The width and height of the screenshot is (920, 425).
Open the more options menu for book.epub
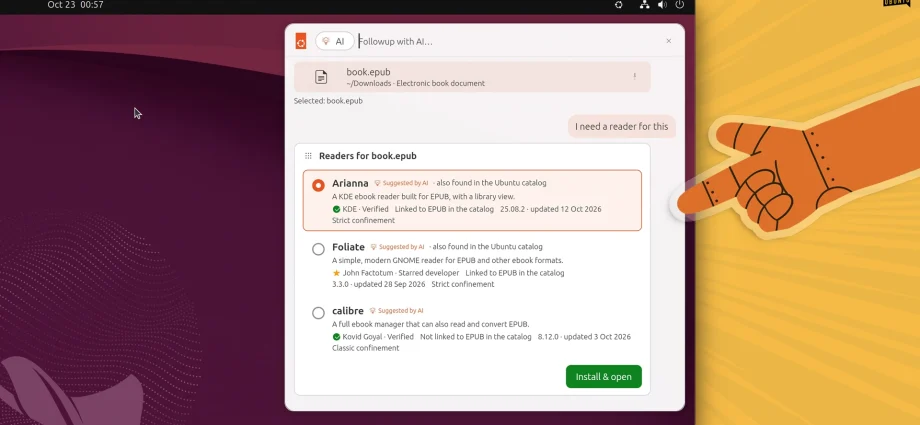click(x=634, y=76)
